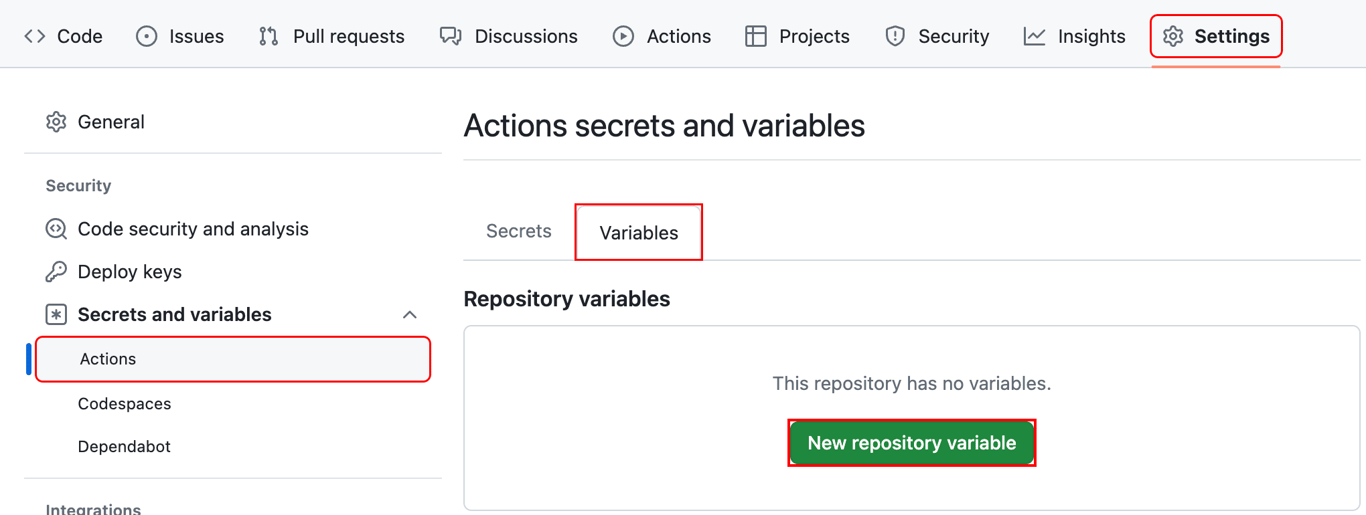The height and width of the screenshot is (515, 1366).
Task: Click the General gear icon in sidebar
Action: tap(56, 122)
